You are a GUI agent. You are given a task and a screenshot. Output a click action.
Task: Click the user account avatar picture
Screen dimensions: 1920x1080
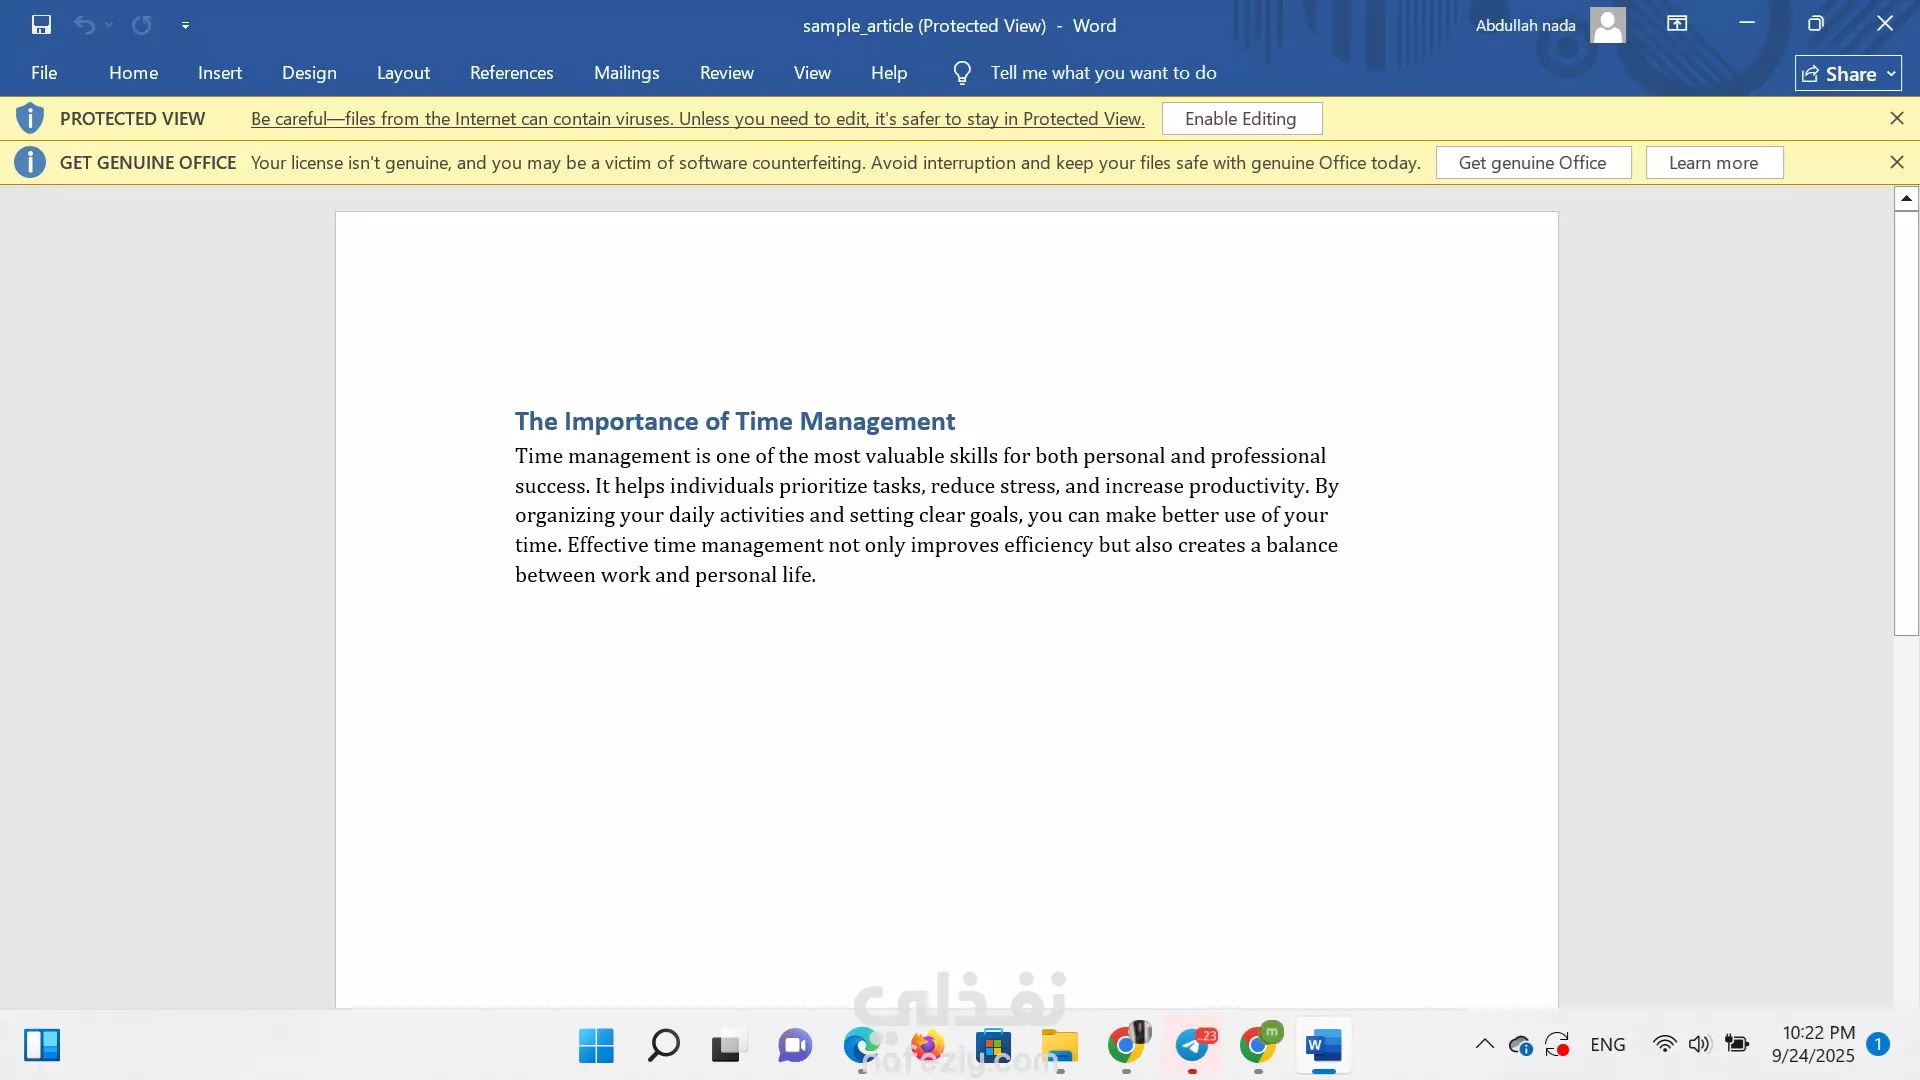pos(1607,25)
